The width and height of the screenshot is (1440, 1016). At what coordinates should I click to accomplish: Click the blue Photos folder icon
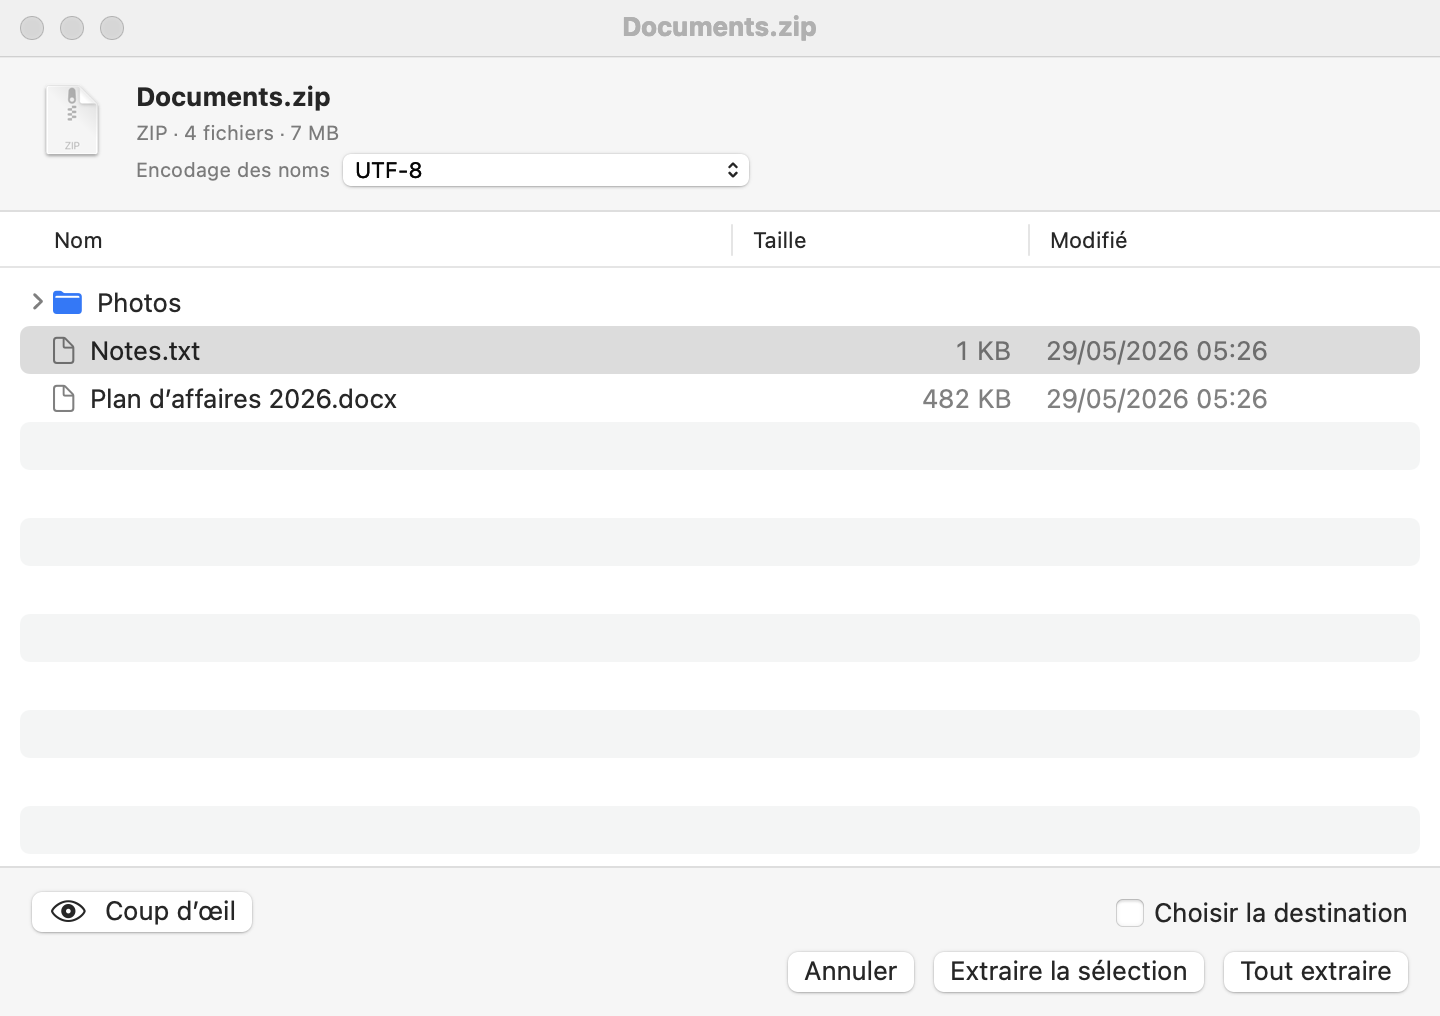tap(67, 302)
